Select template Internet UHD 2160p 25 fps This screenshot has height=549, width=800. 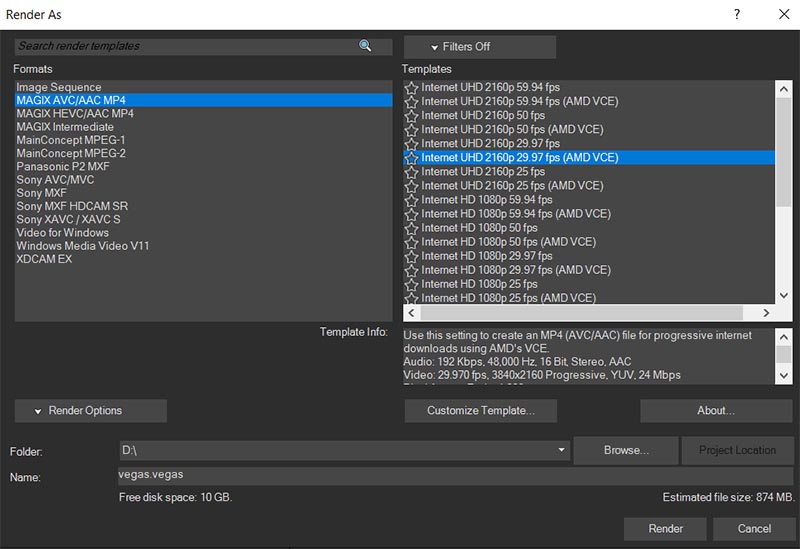[x=589, y=172]
